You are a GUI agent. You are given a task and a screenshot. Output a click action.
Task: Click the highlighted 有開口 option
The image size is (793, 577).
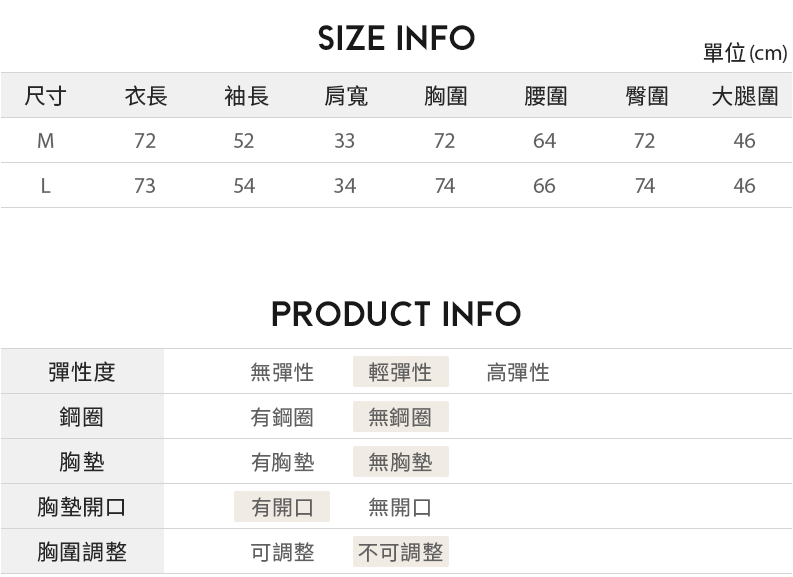click(x=282, y=507)
